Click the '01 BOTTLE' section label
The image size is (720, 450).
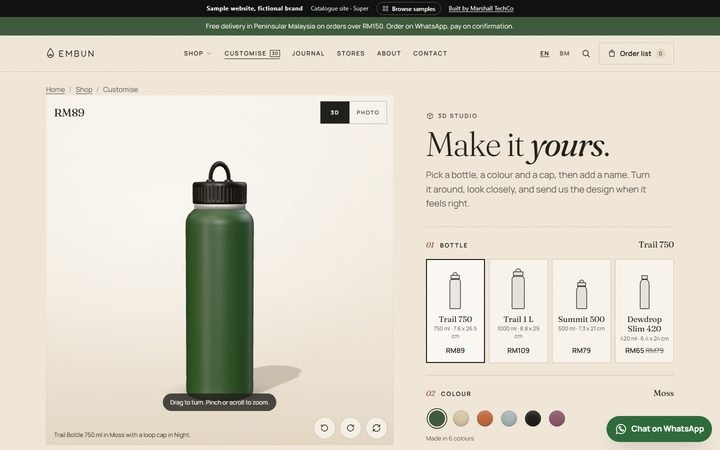pyautogui.click(x=447, y=245)
